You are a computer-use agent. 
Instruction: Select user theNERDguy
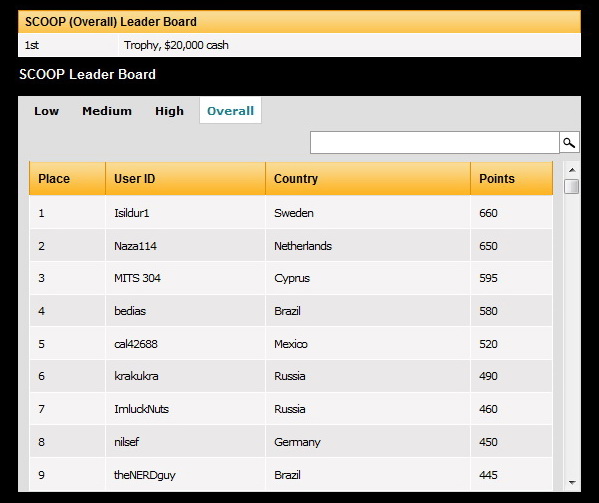point(145,475)
